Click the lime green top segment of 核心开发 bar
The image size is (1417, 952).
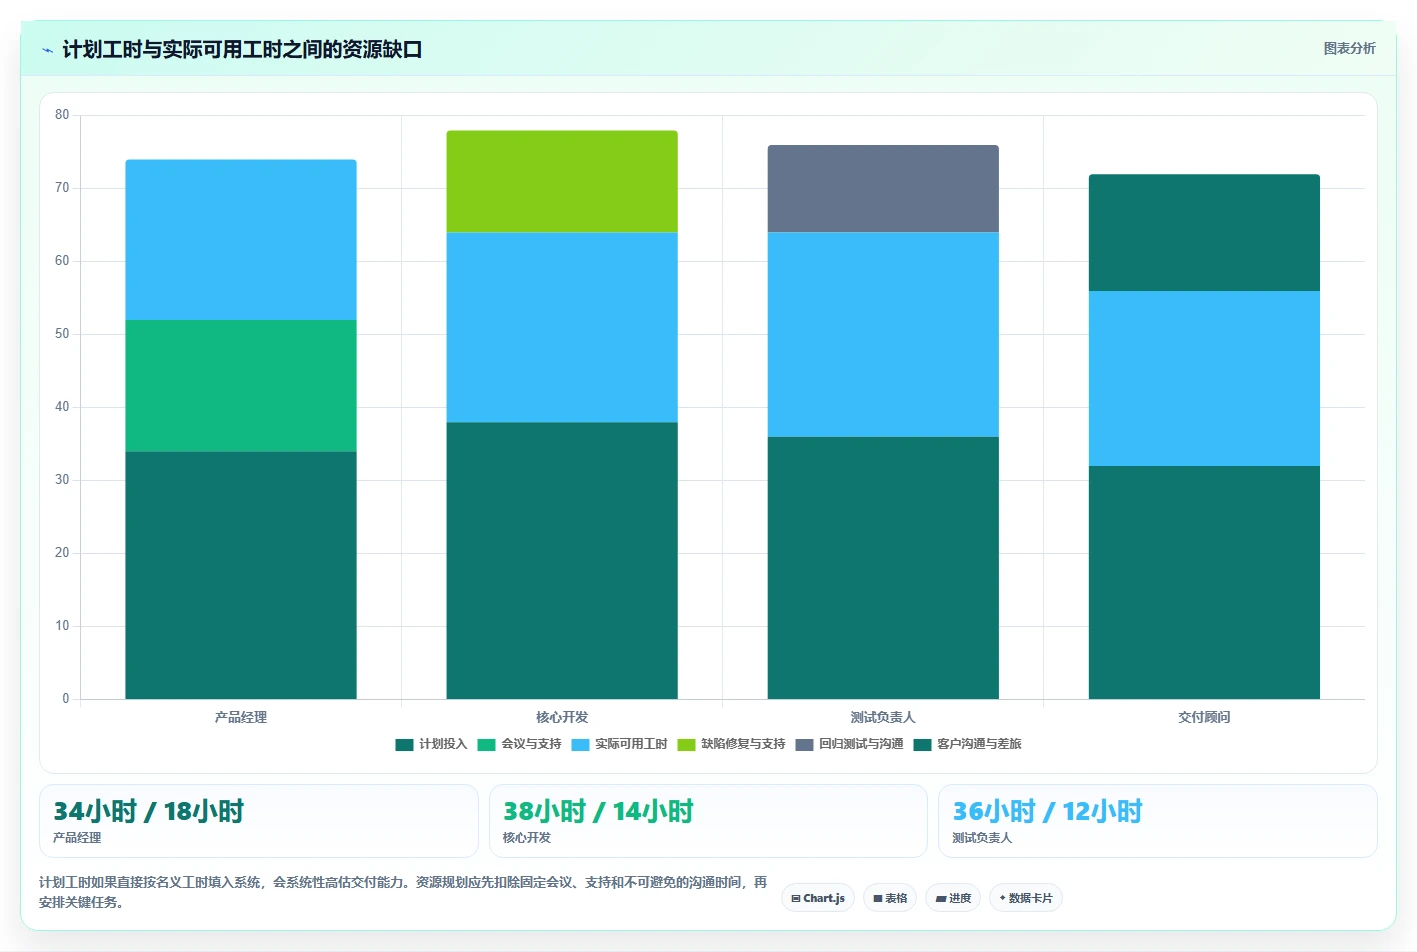562,182
